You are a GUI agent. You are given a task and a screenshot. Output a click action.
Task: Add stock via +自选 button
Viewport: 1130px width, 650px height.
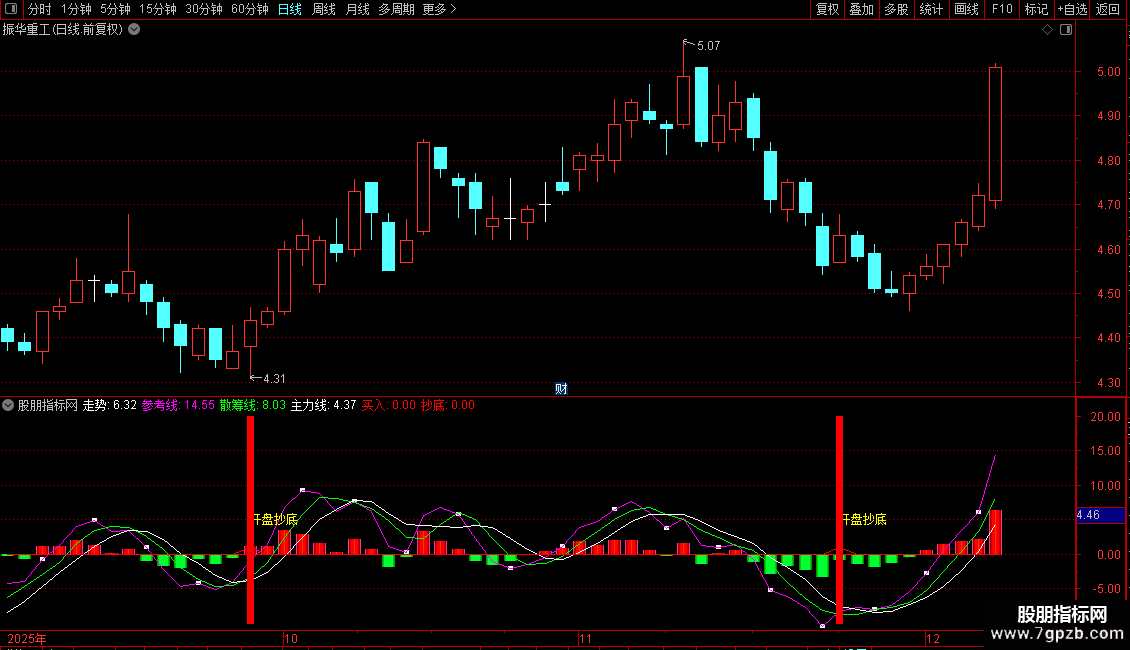click(1072, 9)
